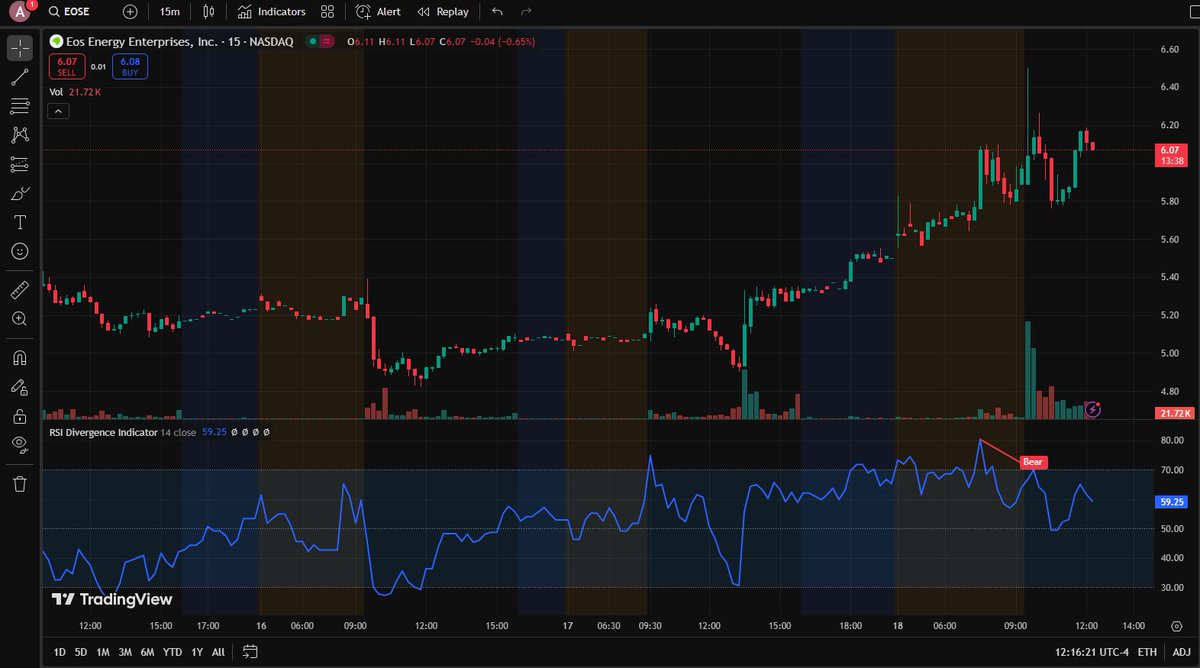This screenshot has width=1200, height=668.
Task: Select the trend line drawing tool
Action: point(20,77)
